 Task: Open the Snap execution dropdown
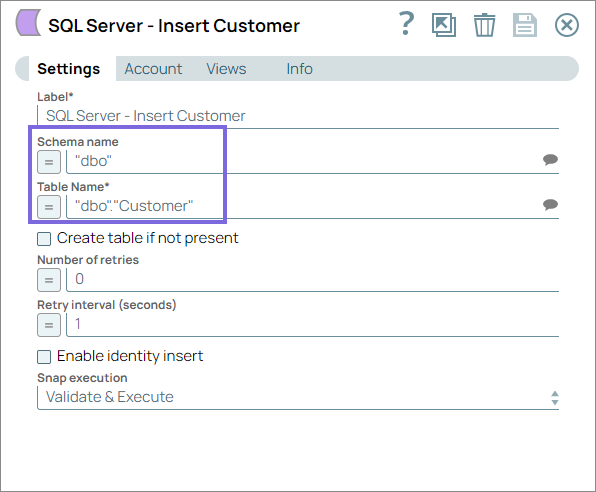click(298, 398)
